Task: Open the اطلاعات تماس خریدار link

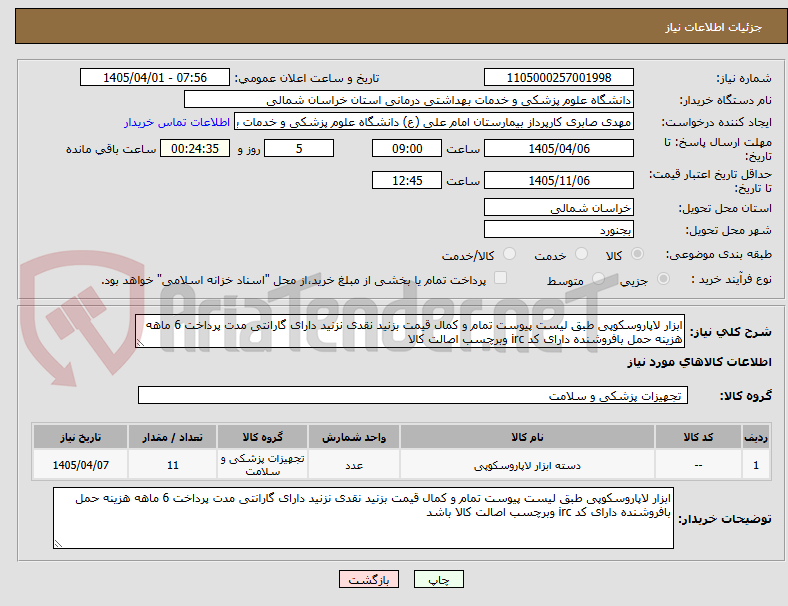Action: click(x=177, y=122)
